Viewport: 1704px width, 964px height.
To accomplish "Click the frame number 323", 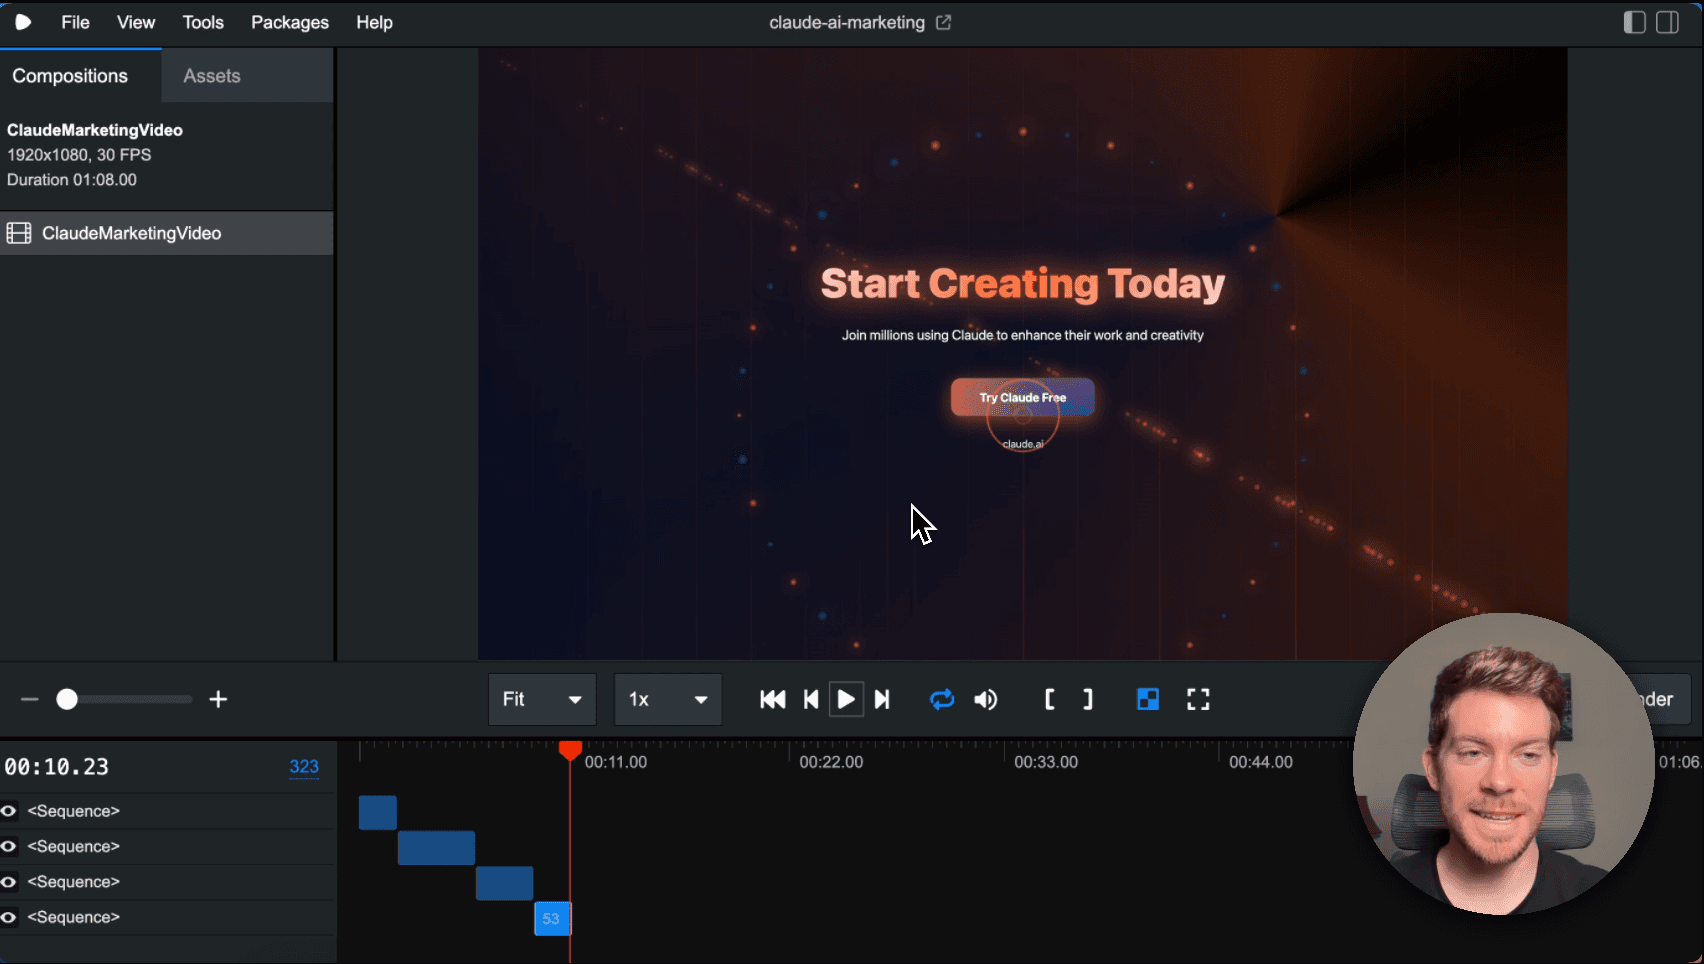I will [304, 767].
